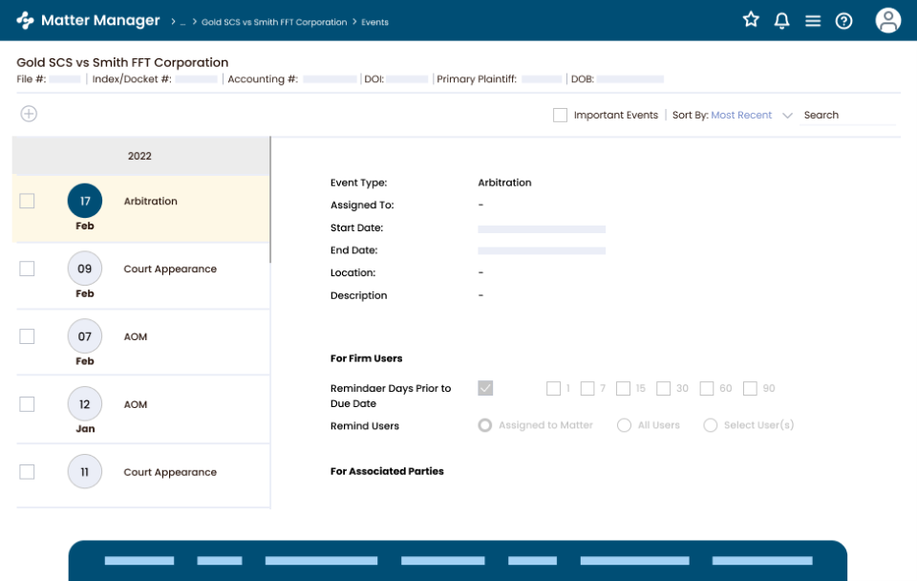Screen dimensions: 917x581
Task: Click the Events breadcrumb
Action: point(375,22)
